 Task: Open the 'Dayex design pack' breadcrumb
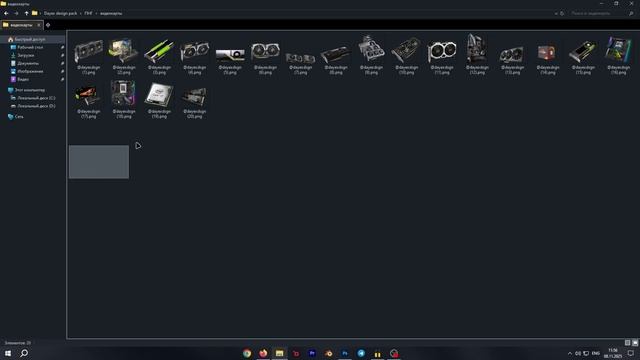point(60,13)
